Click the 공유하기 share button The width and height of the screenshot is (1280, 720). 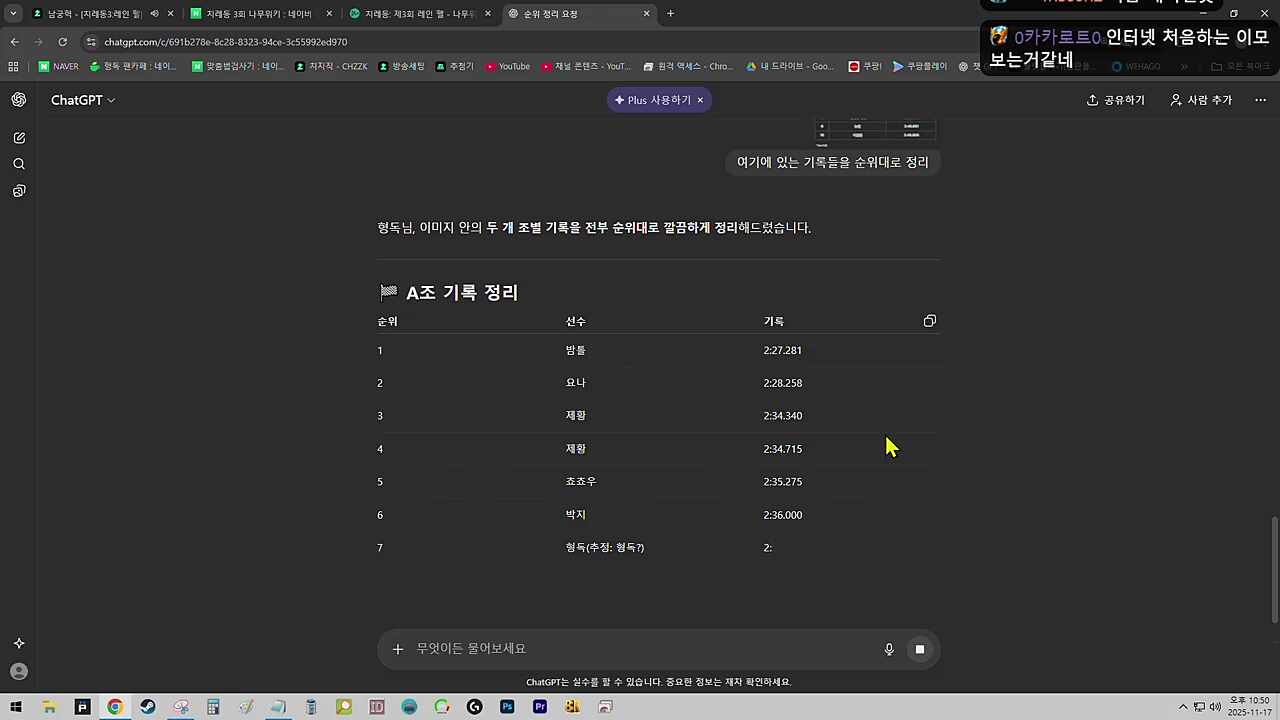[1115, 99]
